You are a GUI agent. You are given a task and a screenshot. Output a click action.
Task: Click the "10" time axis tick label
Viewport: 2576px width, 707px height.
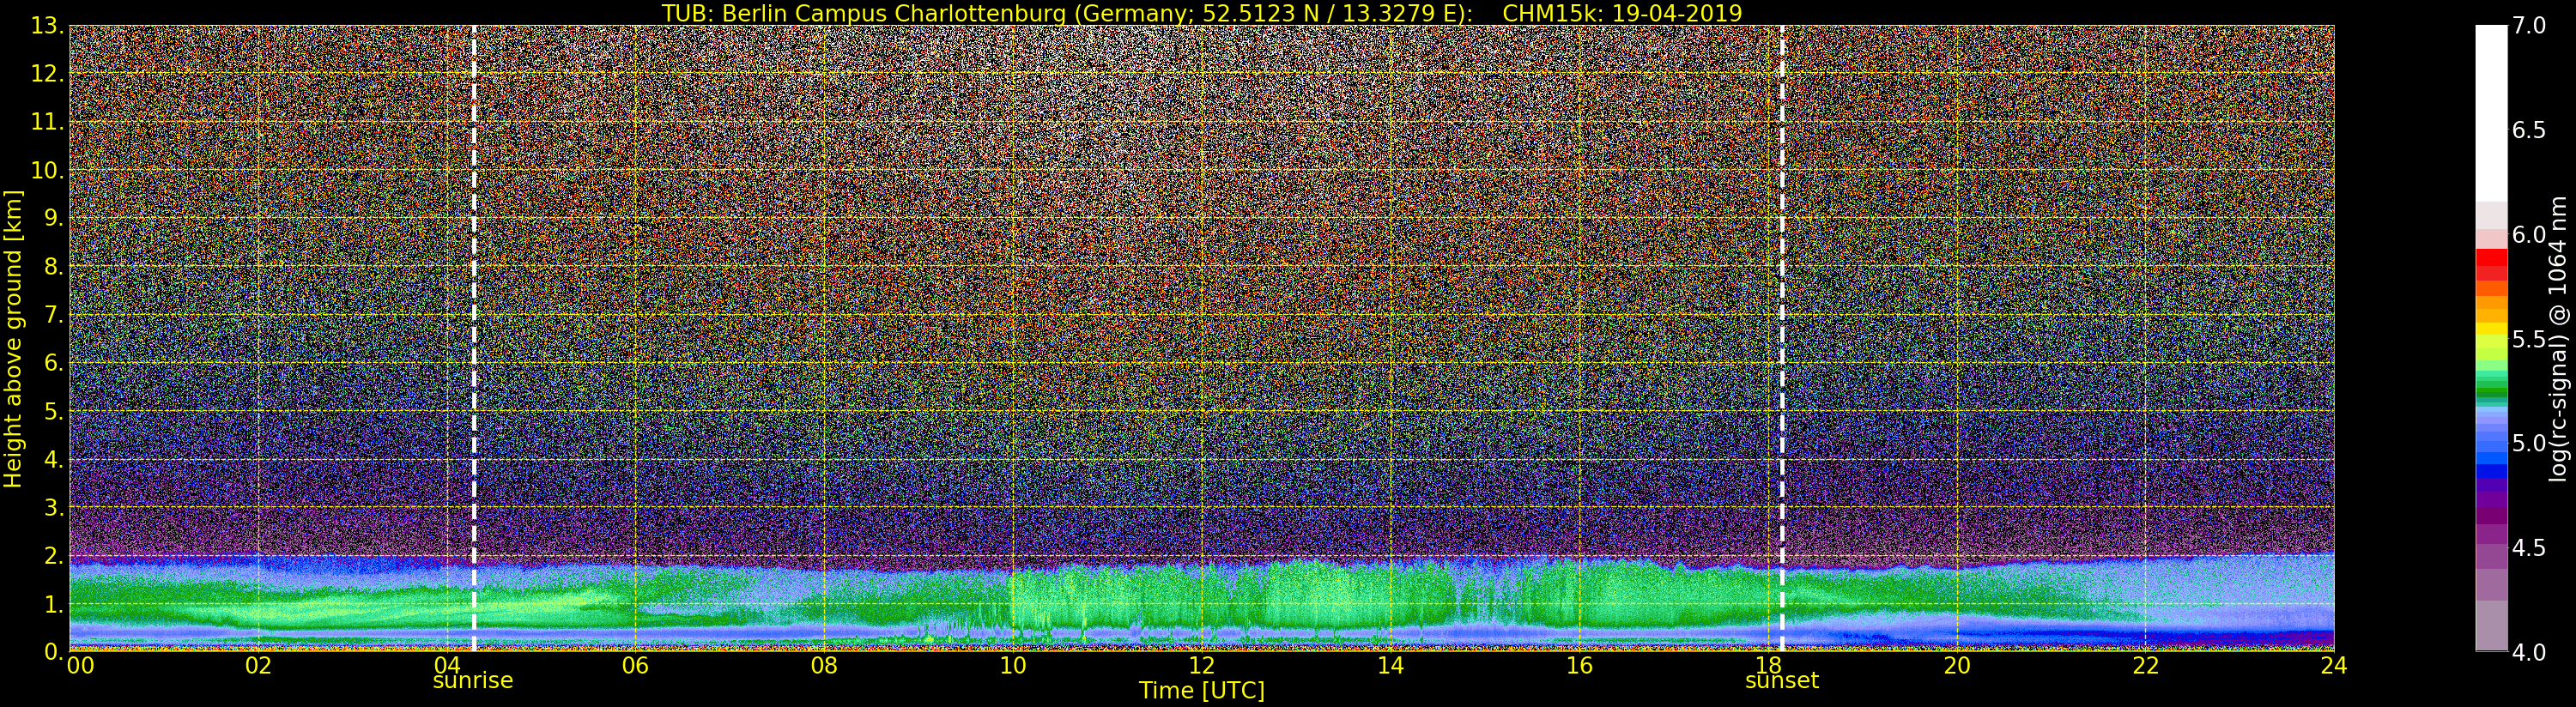tap(1013, 665)
